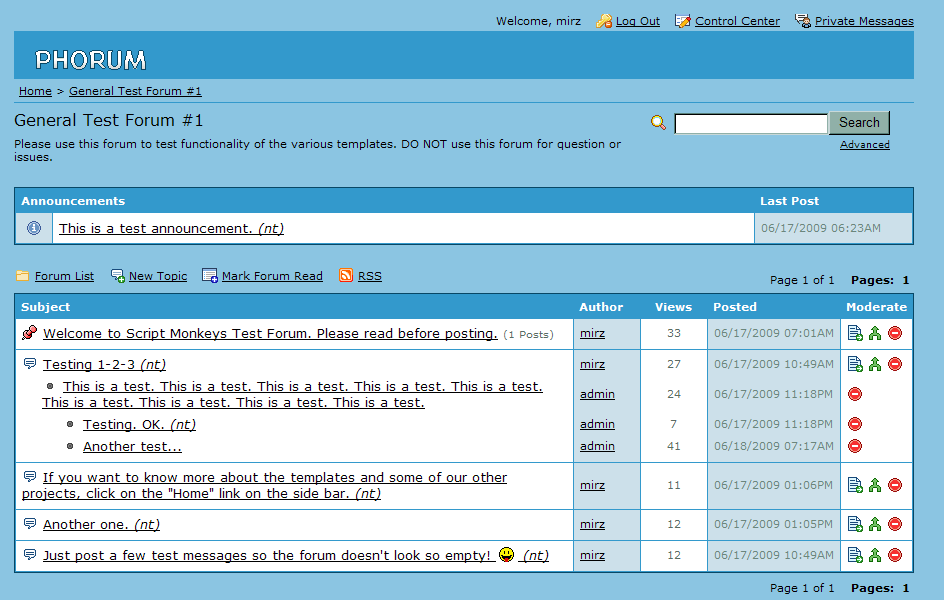Click merge icon for 'Just post a few' topic
The width and height of the screenshot is (944, 600).
point(875,555)
